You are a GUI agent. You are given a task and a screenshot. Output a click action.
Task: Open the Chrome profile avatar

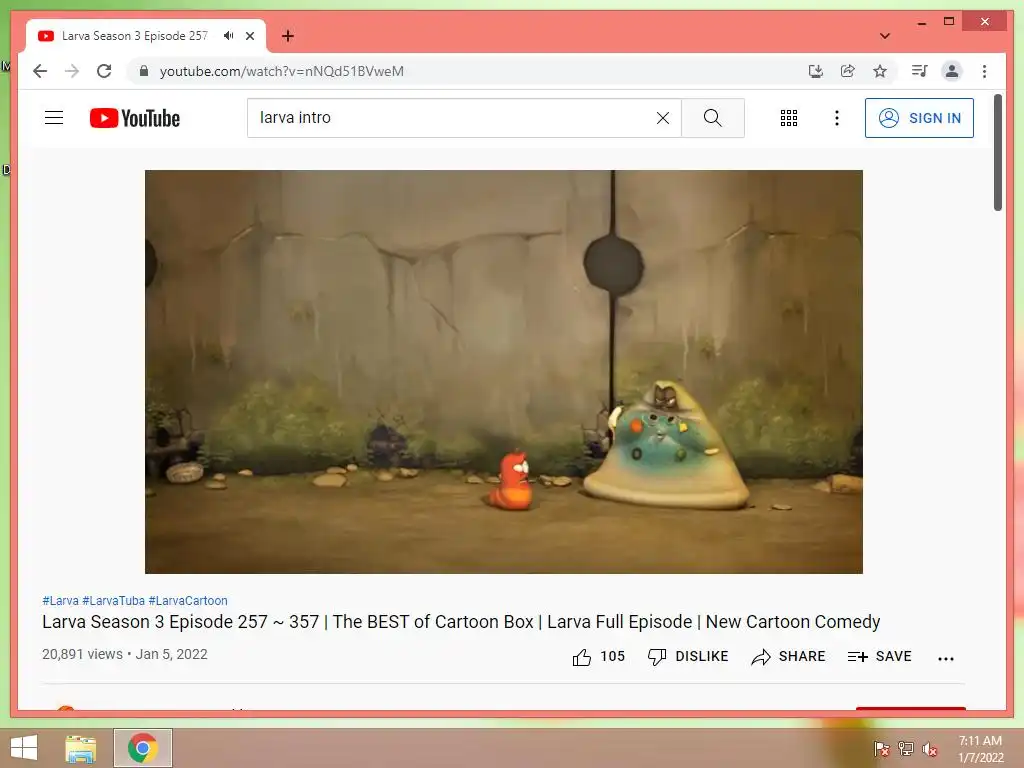point(952,71)
